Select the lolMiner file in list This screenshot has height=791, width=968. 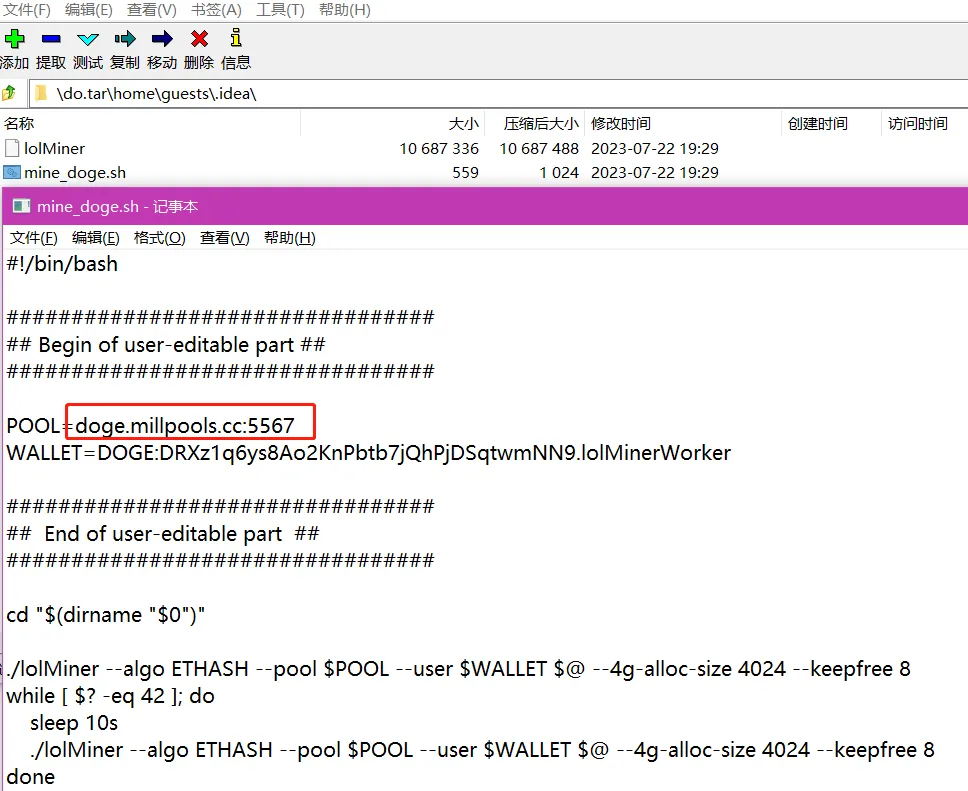click(54, 148)
